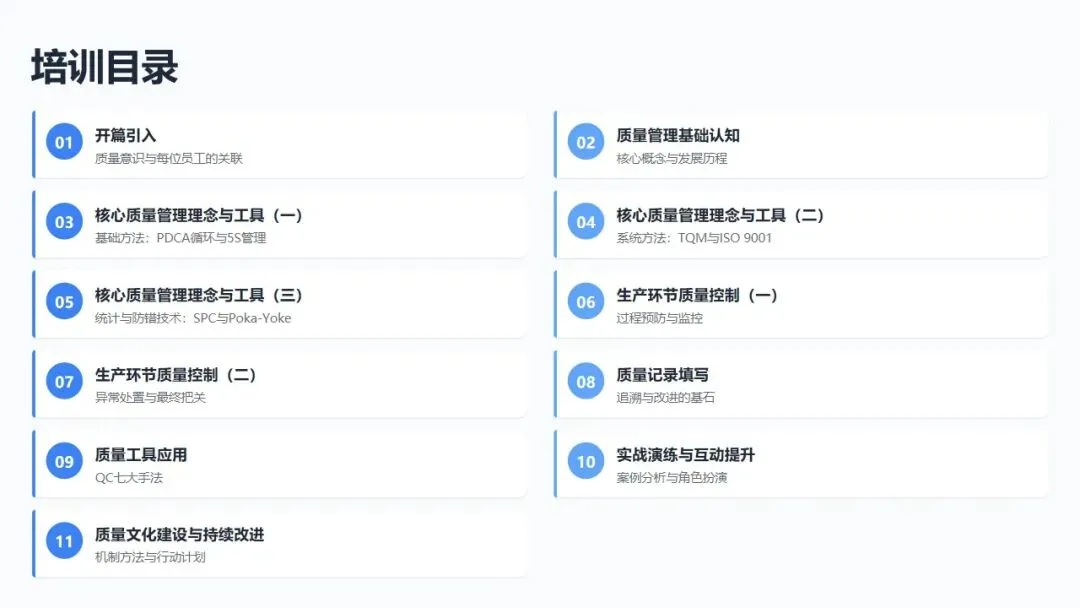Open 生产环节质量控制（一） heading
Viewport: 1080px width, 608px height.
[697, 295]
